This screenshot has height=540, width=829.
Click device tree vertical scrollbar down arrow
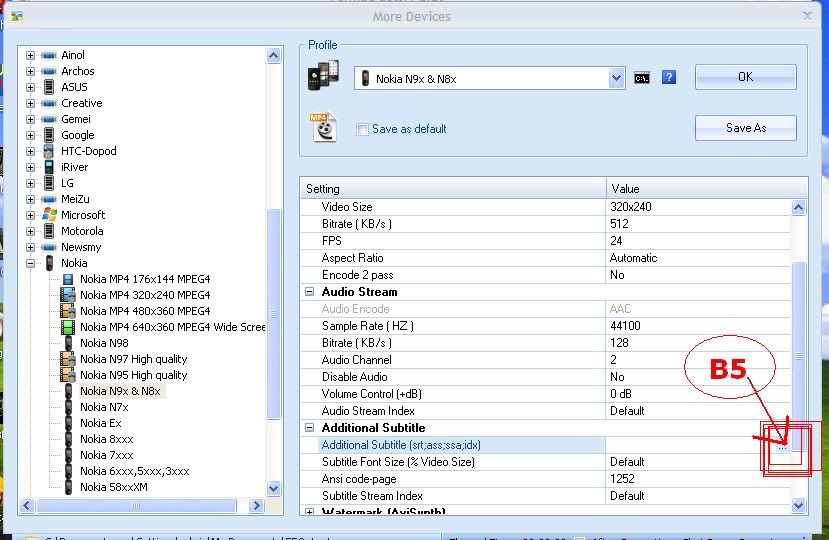click(273, 488)
